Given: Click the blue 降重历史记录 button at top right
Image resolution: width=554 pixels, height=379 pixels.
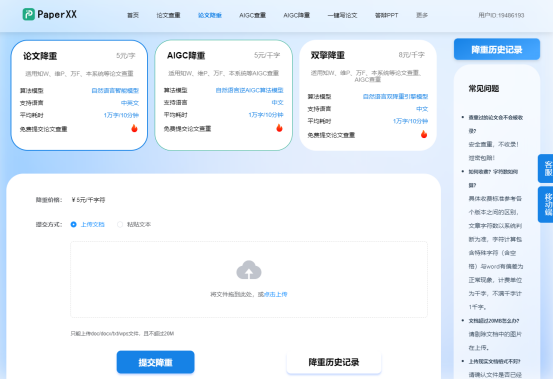Looking at the screenshot, I should tap(497, 49).
